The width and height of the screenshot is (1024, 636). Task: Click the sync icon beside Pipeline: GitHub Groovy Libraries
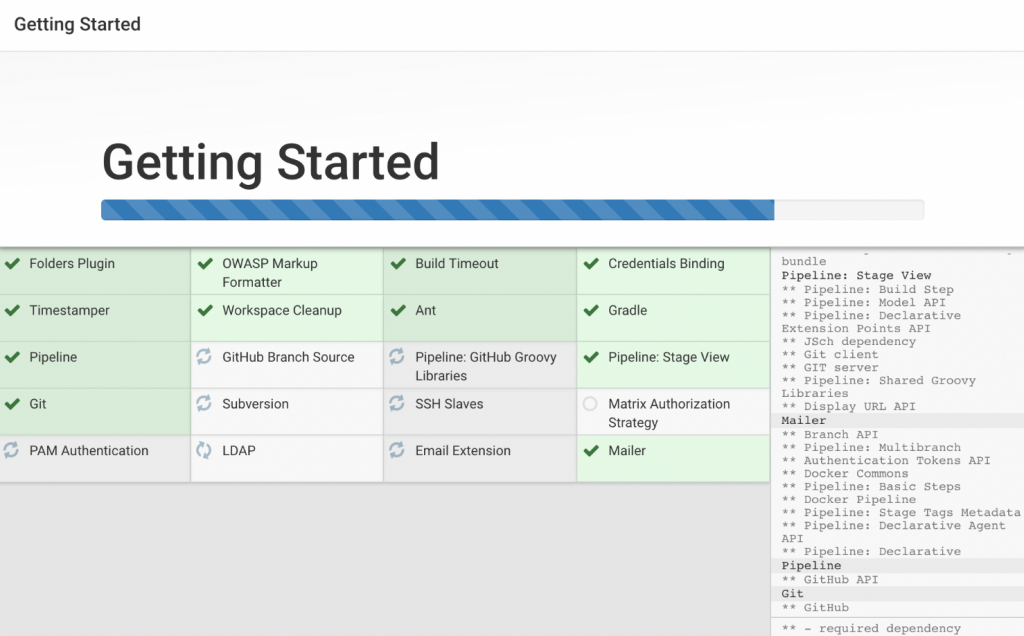click(x=397, y=357)
